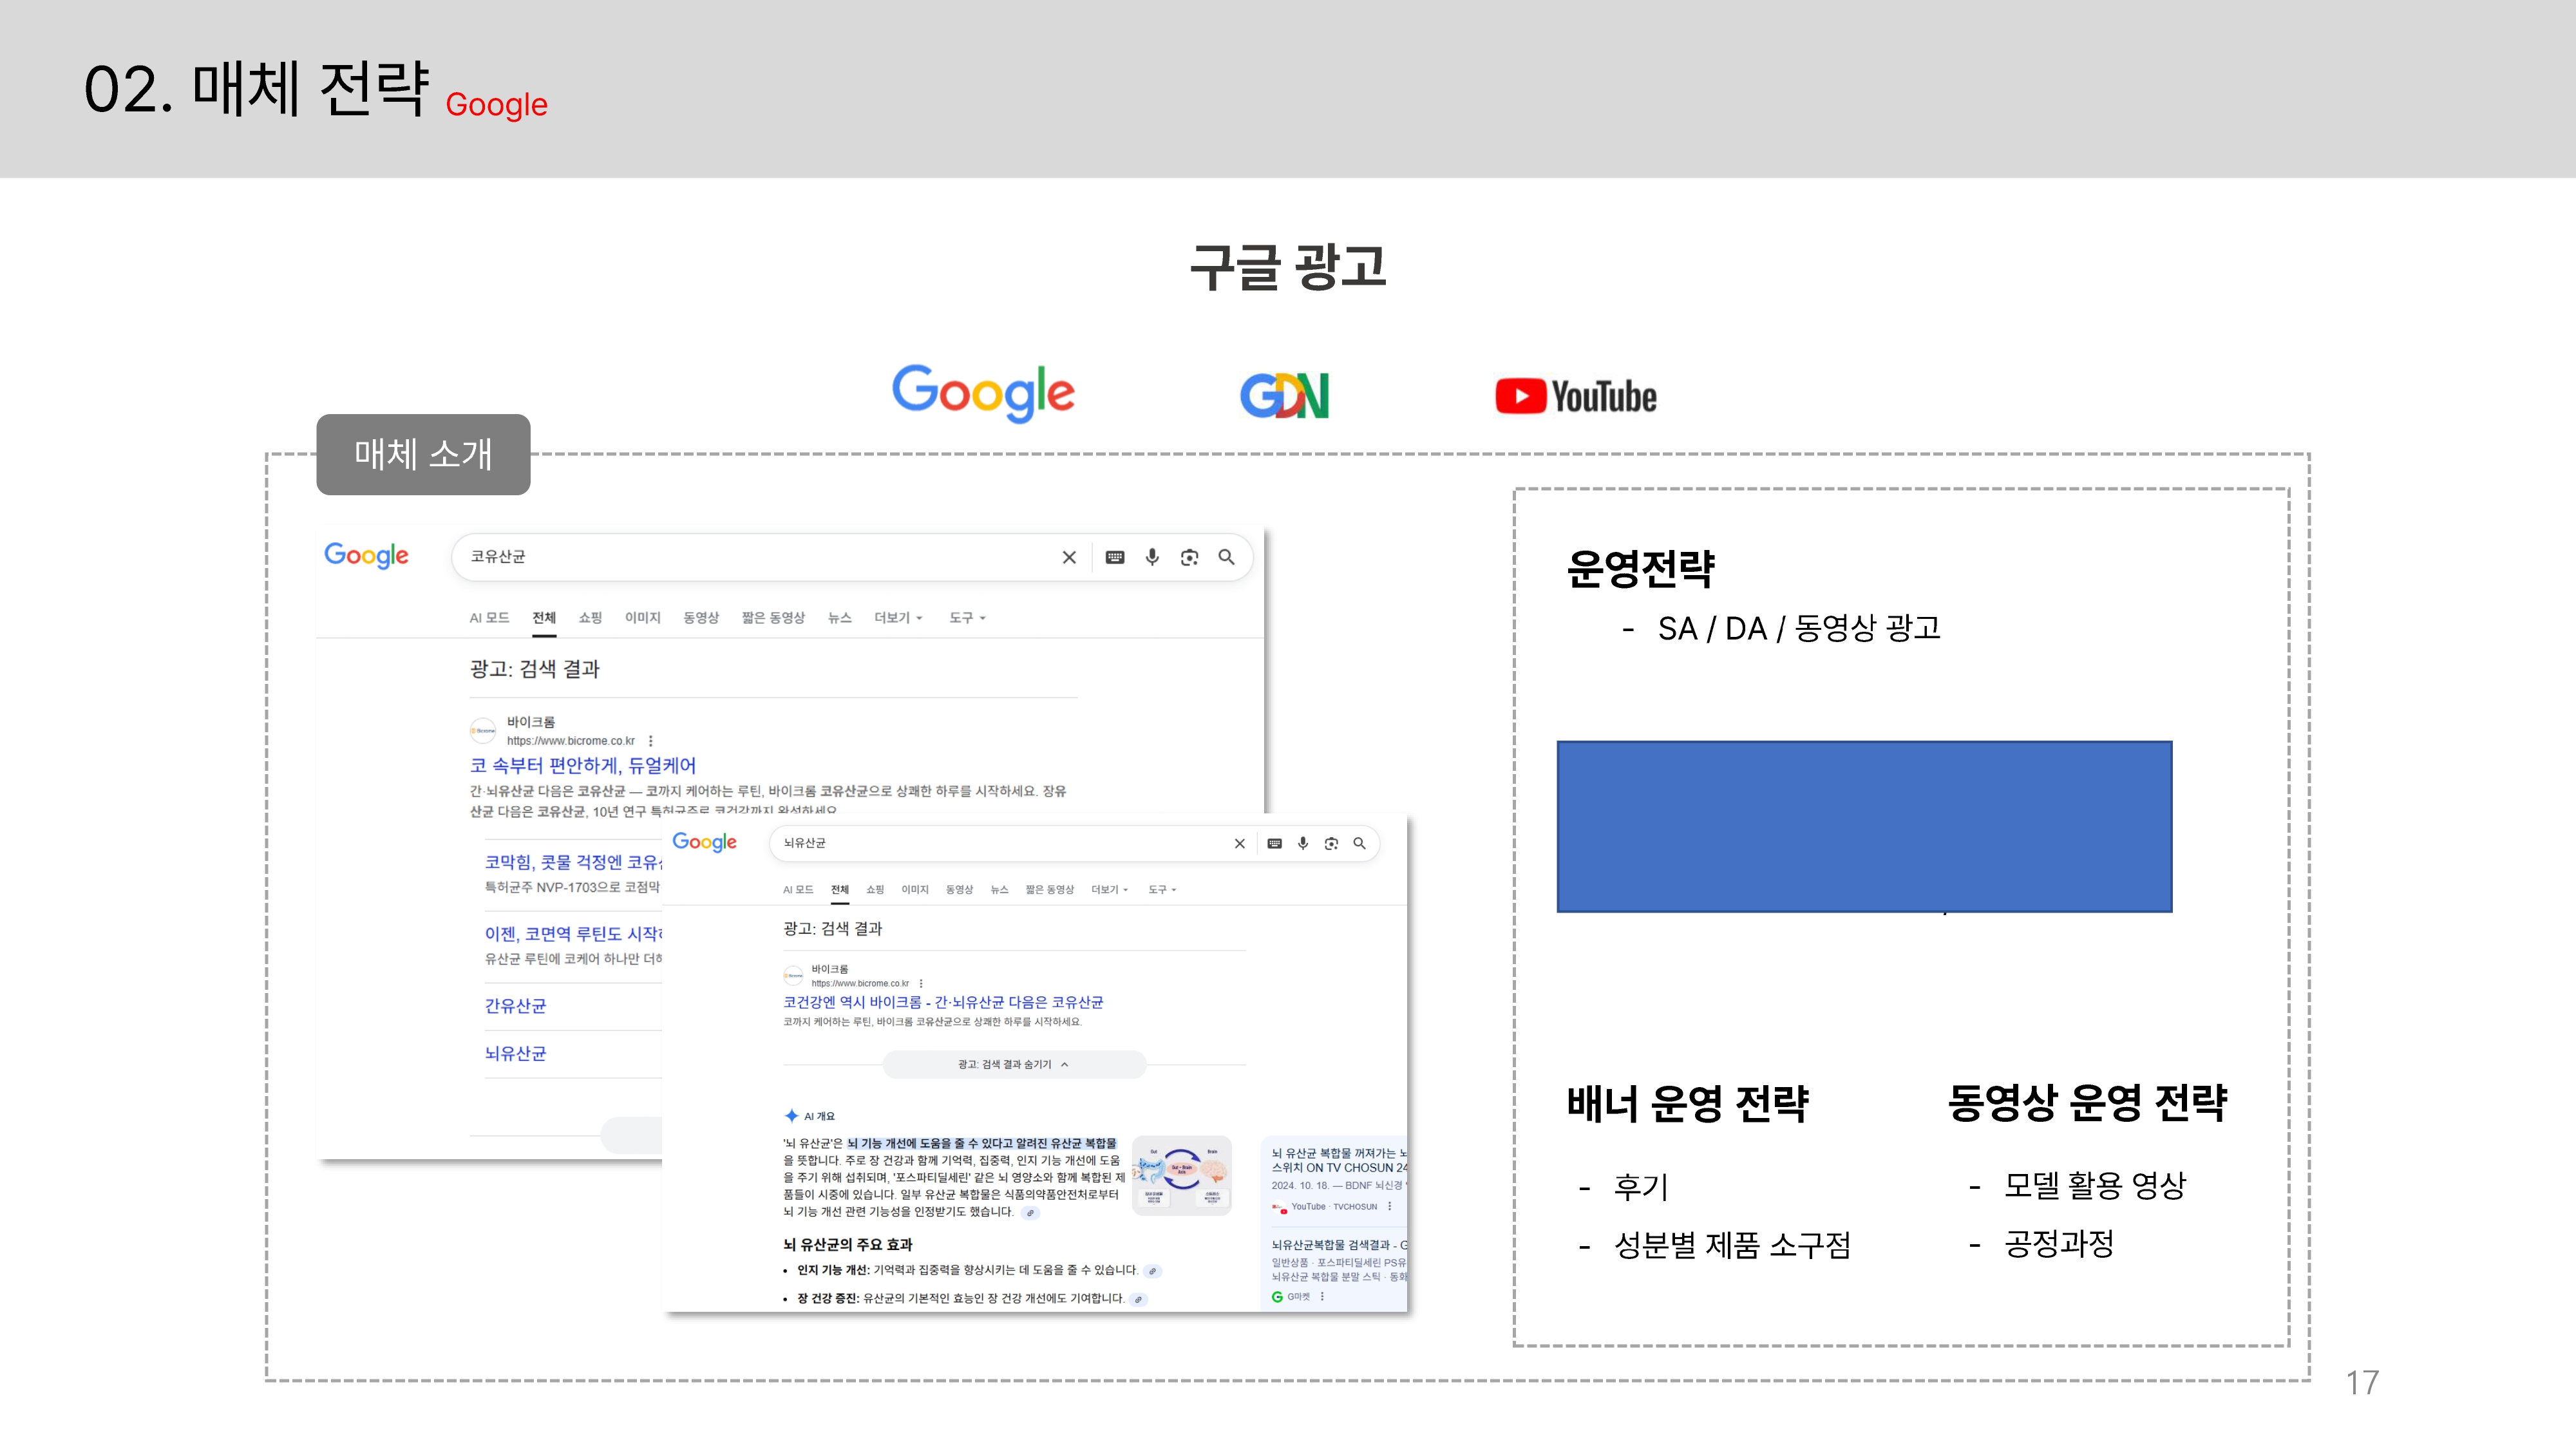
Task: Click the 간유산균 sitelink
Action: (515, 1006)
